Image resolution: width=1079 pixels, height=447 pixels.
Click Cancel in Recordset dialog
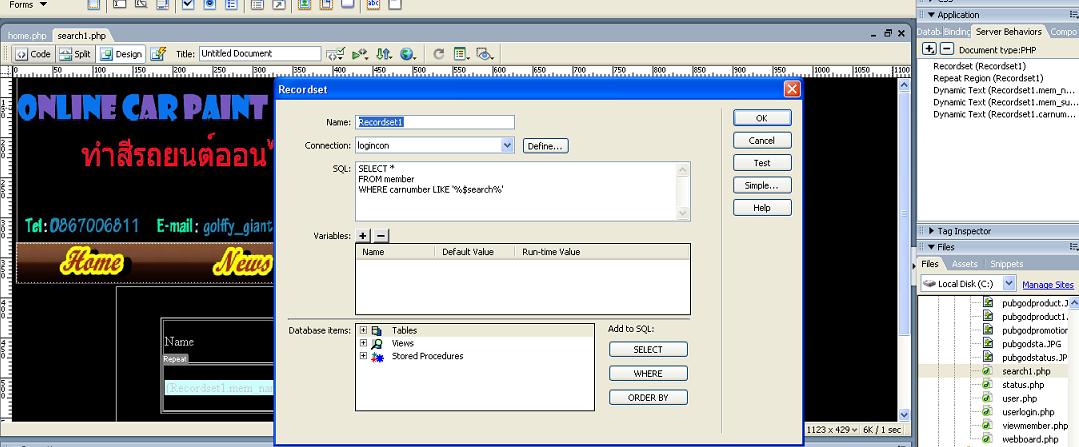point(762,140)
